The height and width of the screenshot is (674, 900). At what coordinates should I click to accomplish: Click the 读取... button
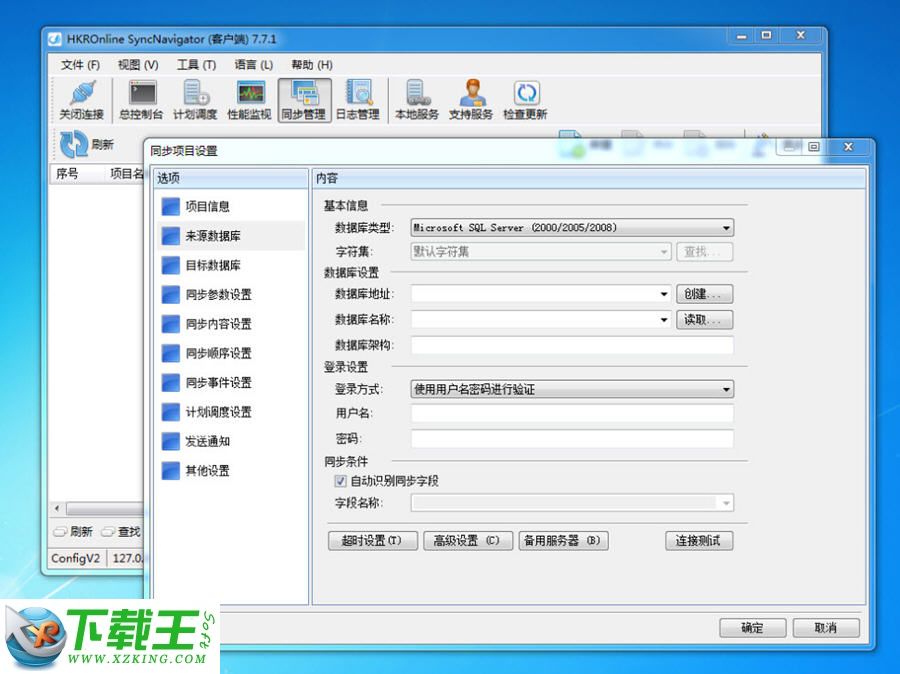704,320
